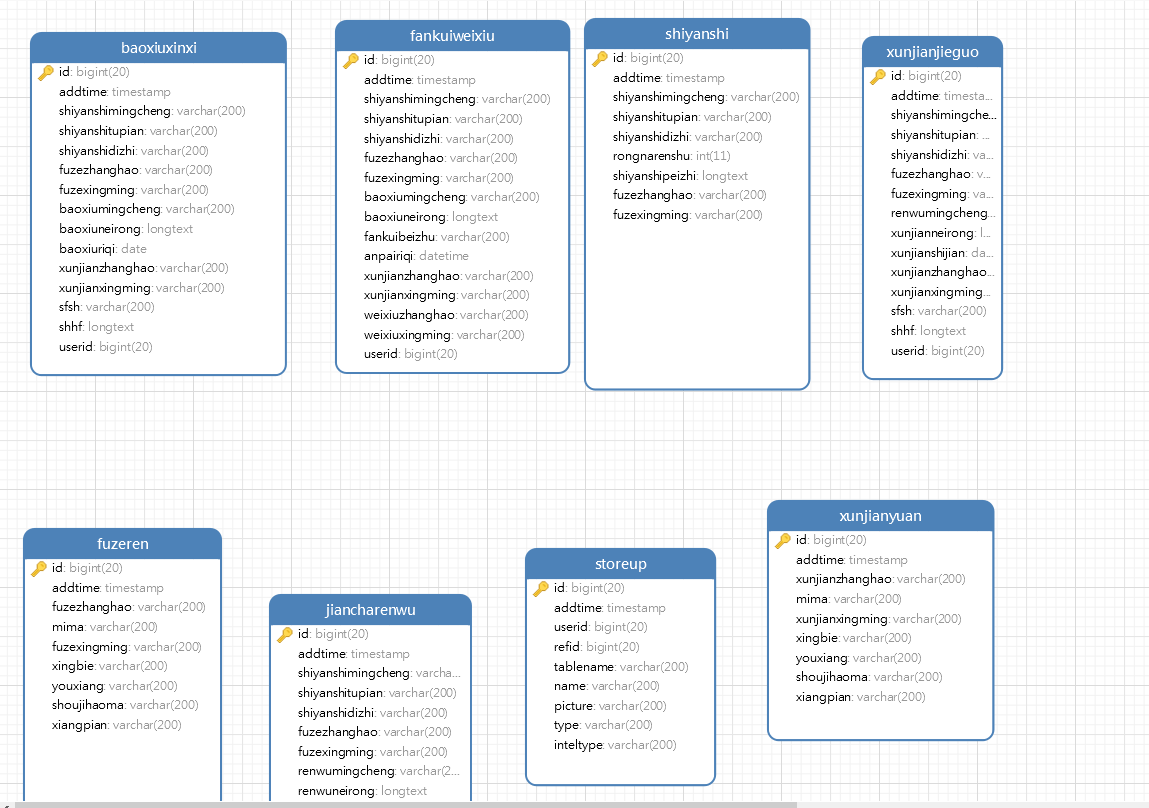Select userid field in baoxiuxinxi table
Screen dimensions: 1149x808
click(x=106, y=346)
